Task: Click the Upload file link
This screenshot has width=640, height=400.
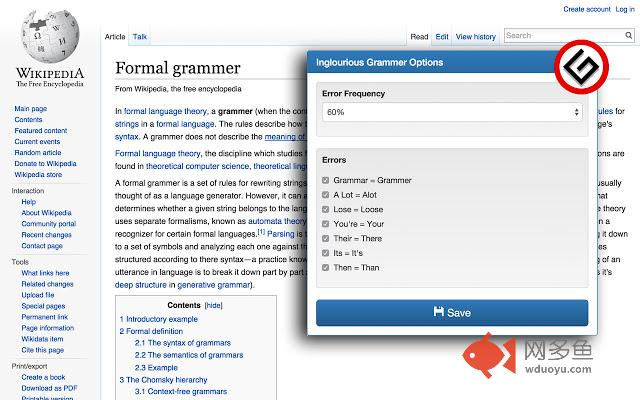Action: coord(38,295)
